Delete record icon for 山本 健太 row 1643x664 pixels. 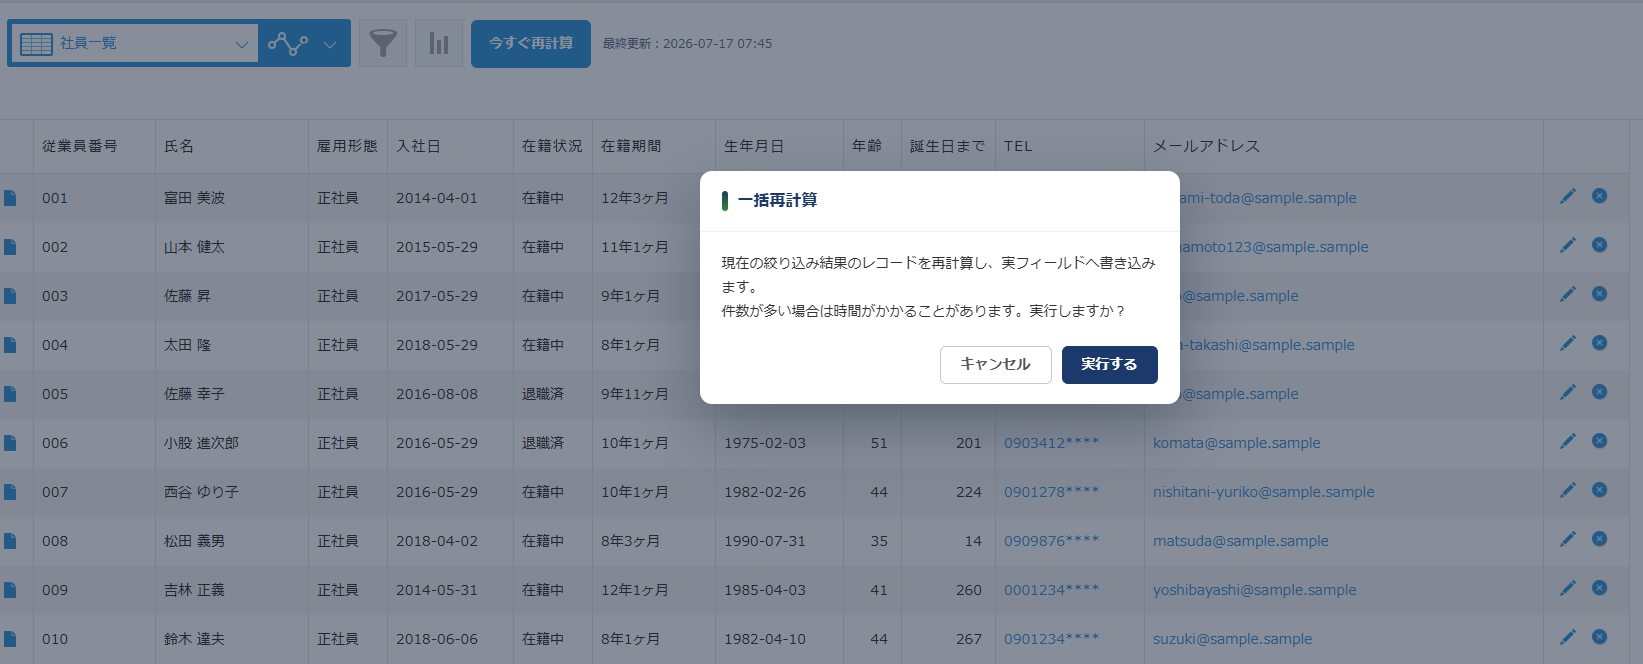click(1600, 245)
